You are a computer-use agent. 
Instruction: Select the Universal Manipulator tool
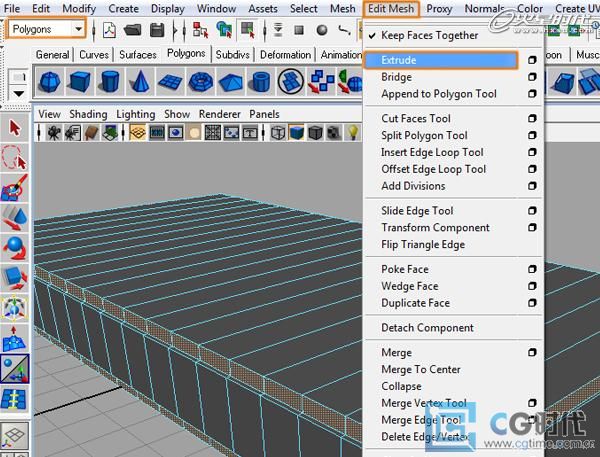click(15, 308)
